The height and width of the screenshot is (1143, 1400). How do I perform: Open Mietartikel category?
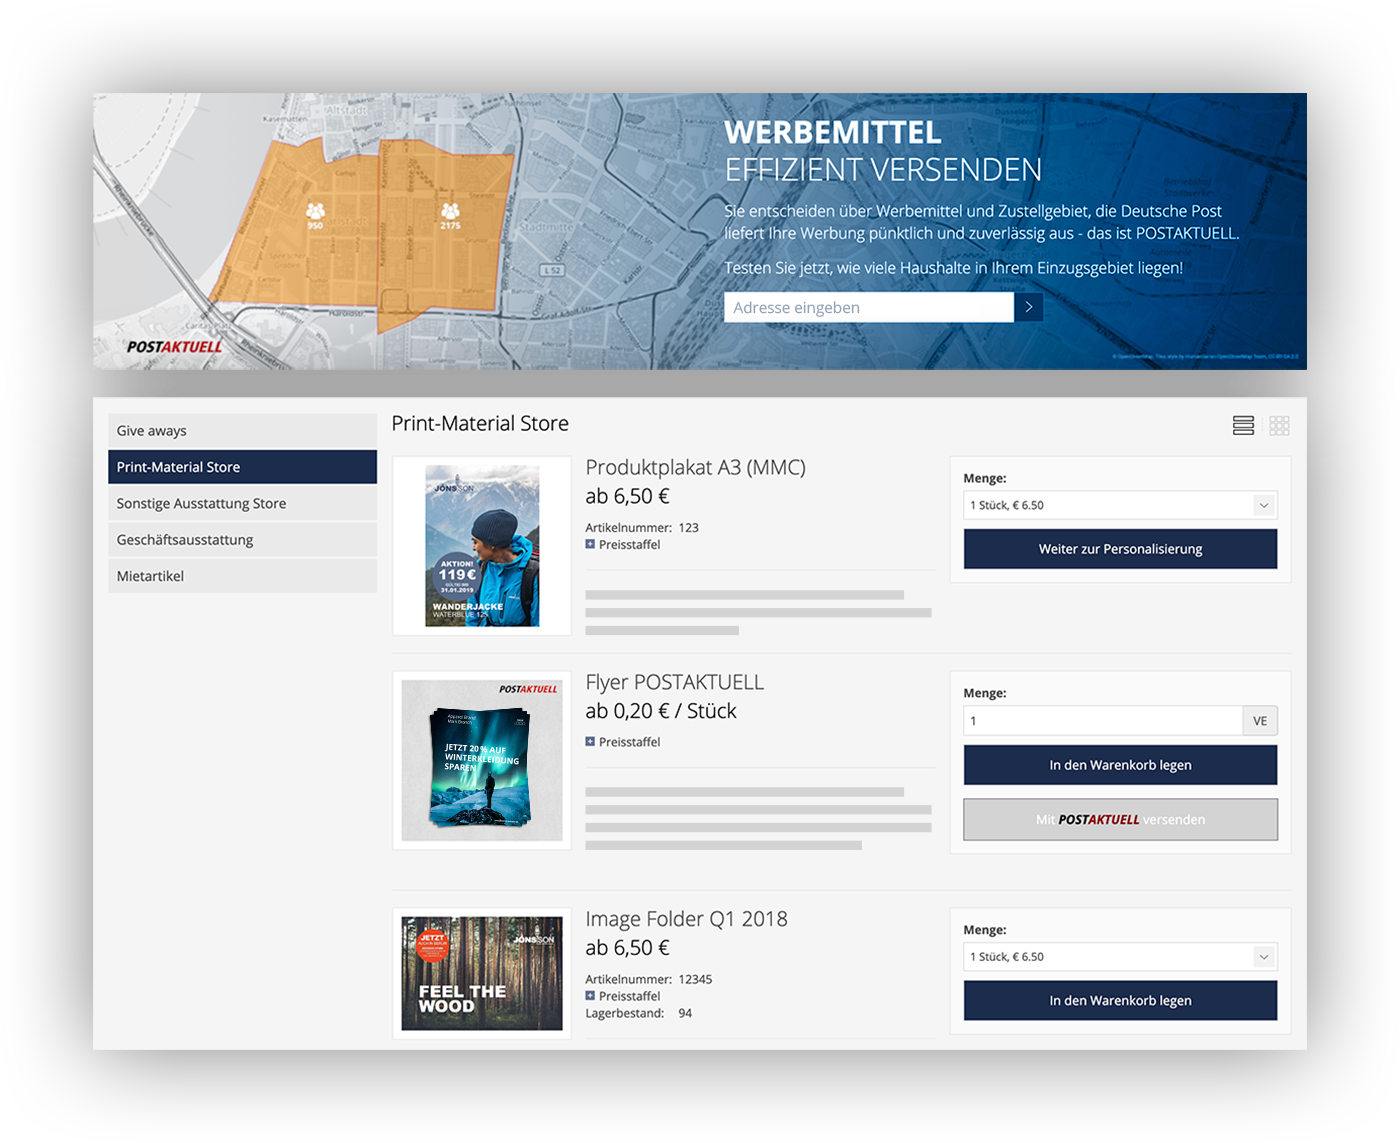click(x=242, y=576)
